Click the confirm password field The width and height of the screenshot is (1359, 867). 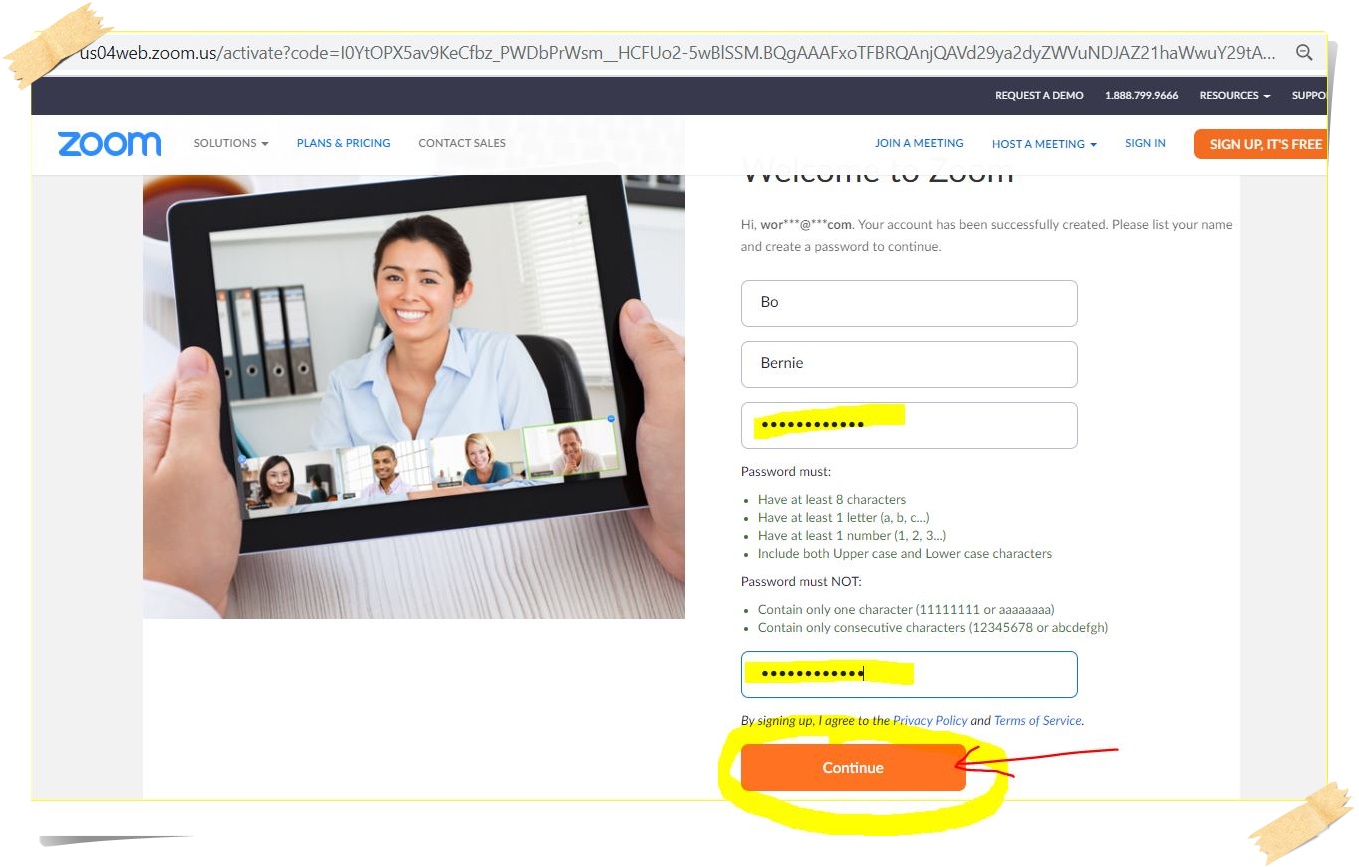(909, 674)
